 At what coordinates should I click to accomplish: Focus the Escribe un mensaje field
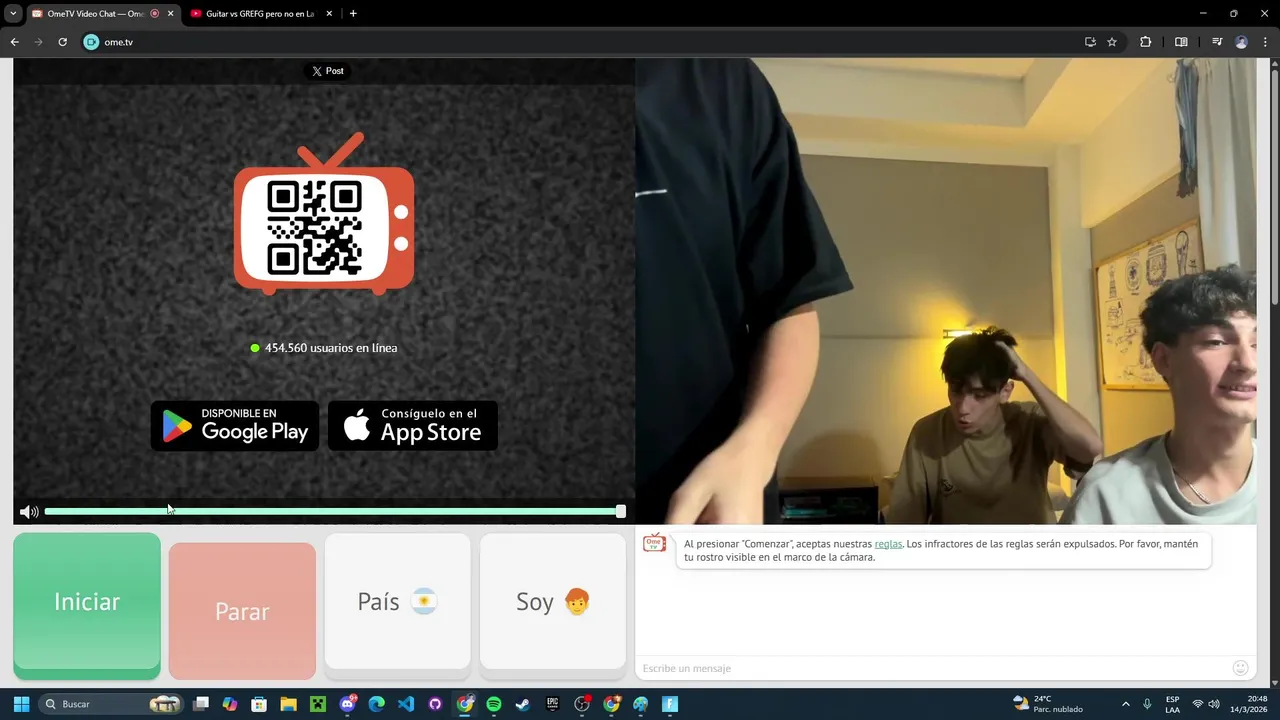point(930,668)
